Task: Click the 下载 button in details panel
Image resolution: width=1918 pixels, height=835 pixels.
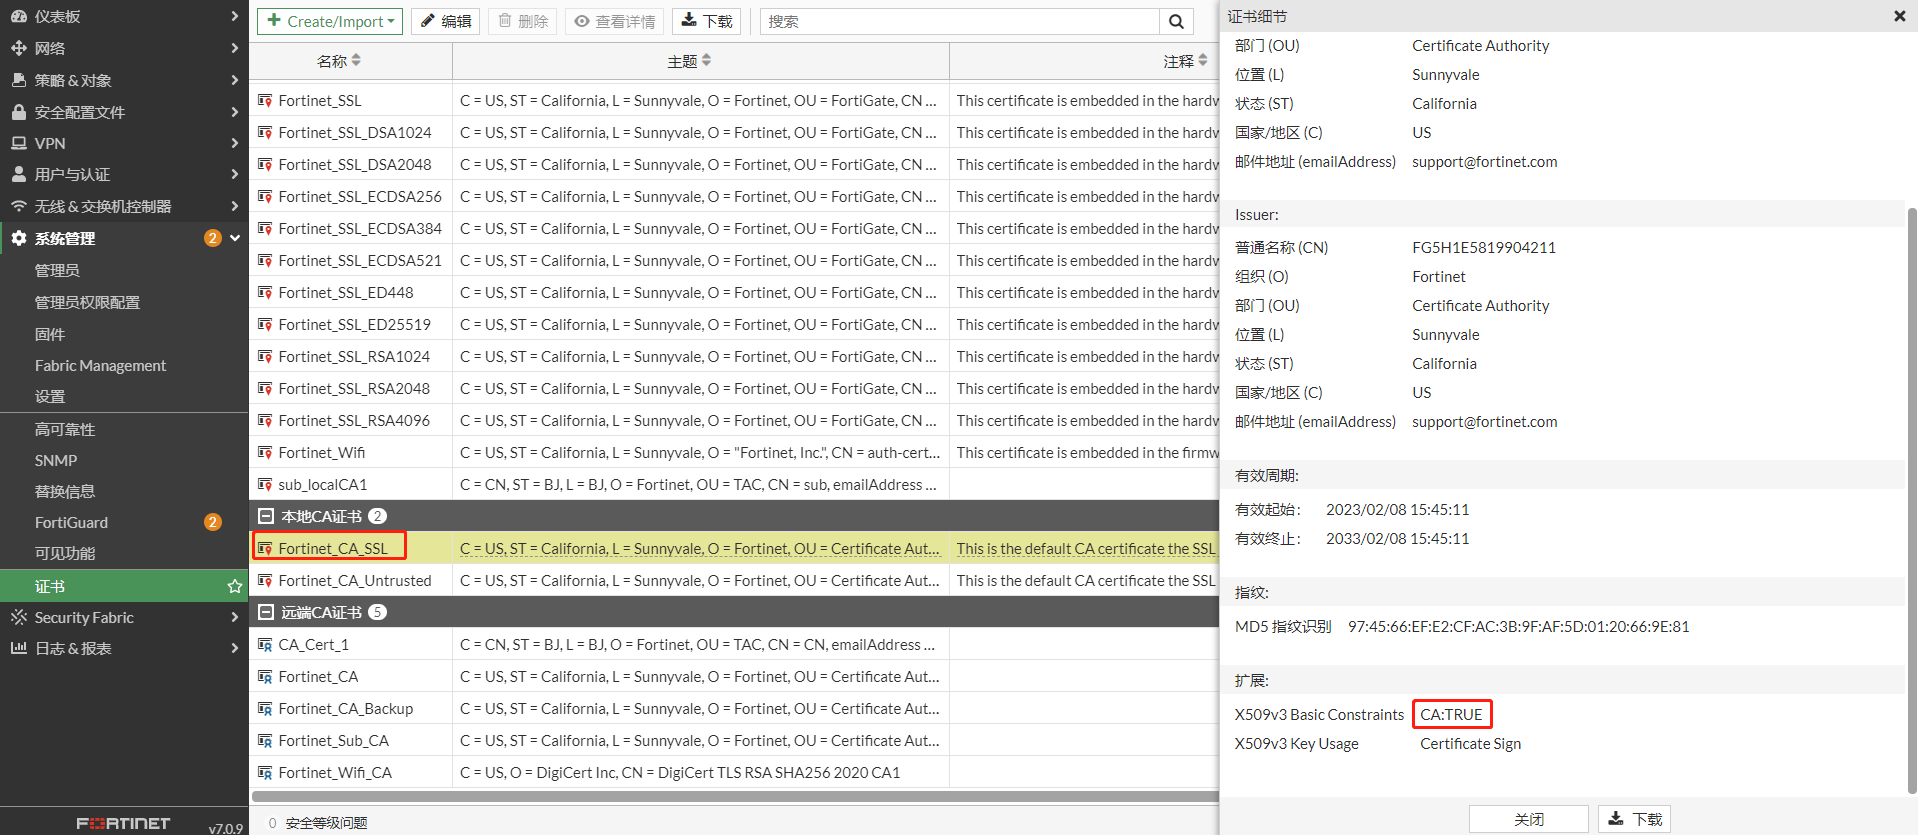Action: tap(1634, 819)
